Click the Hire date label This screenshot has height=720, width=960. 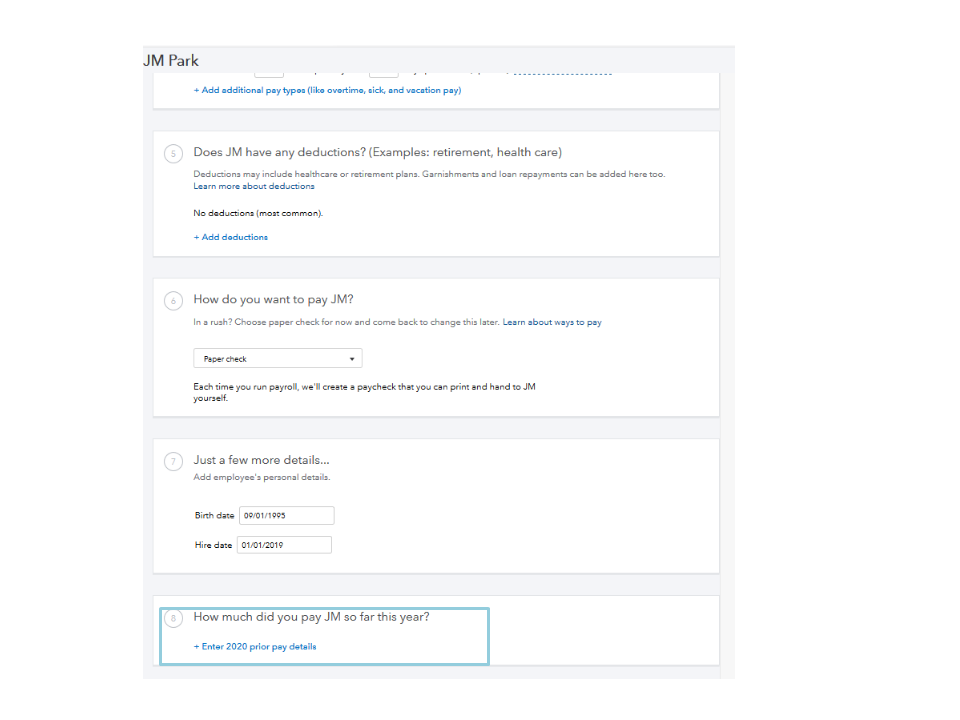tap(213, 545)
